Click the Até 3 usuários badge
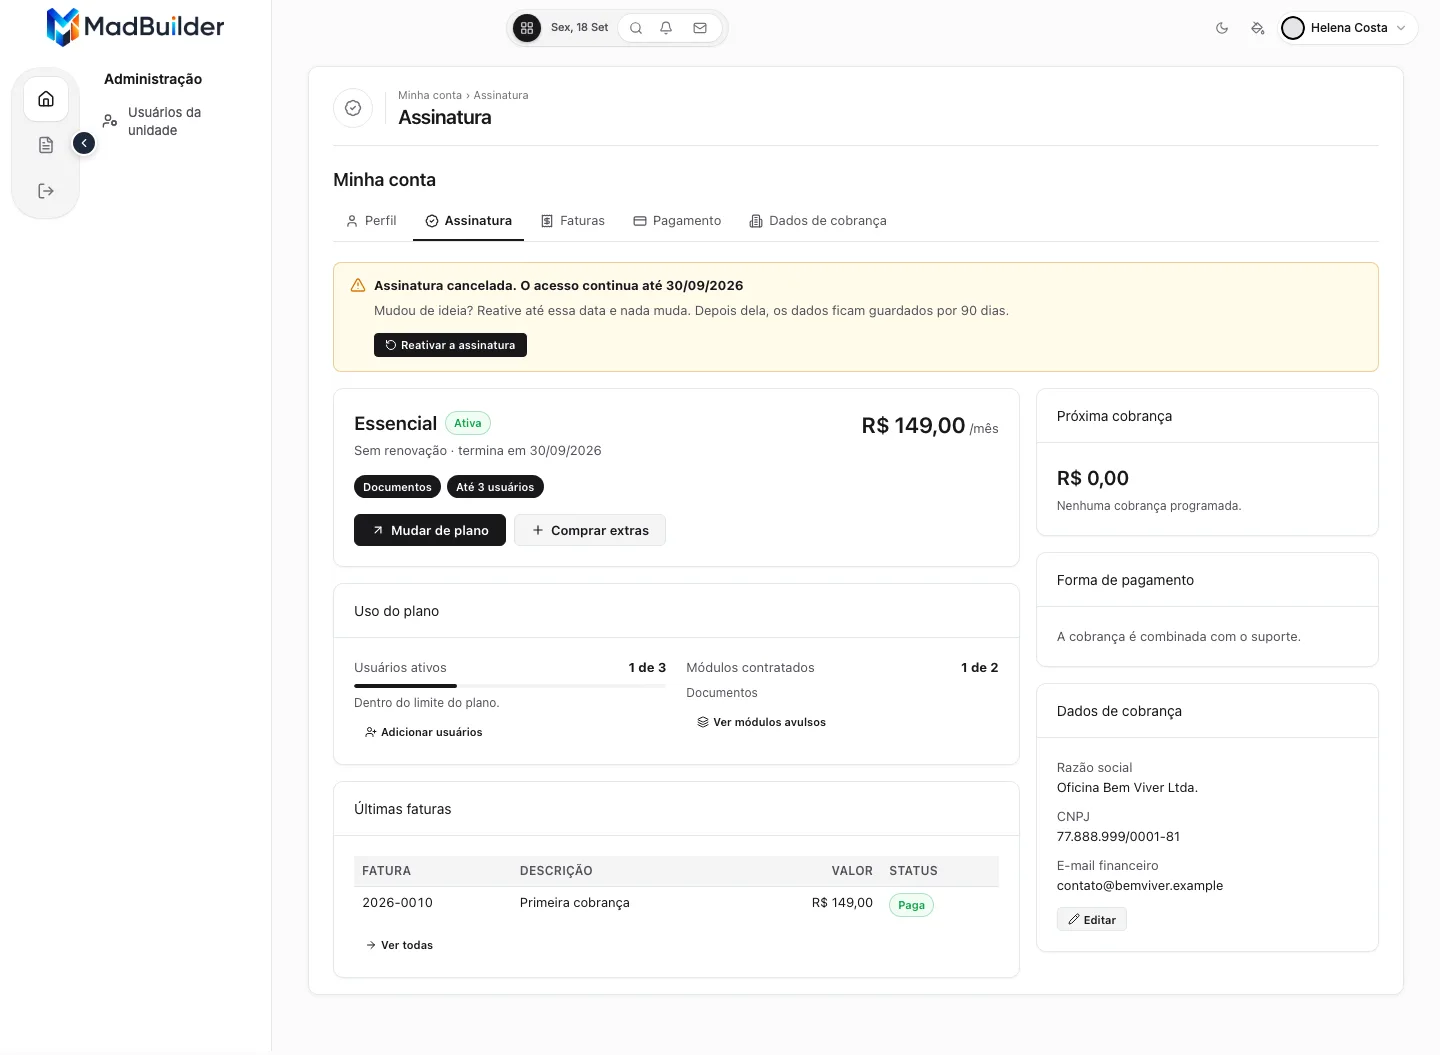 [495, 487]
